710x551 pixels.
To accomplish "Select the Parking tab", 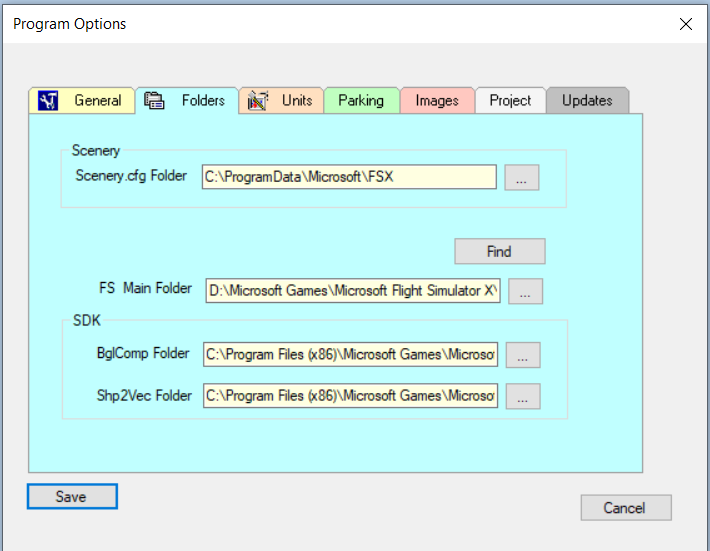I will (x=360, y=101).
